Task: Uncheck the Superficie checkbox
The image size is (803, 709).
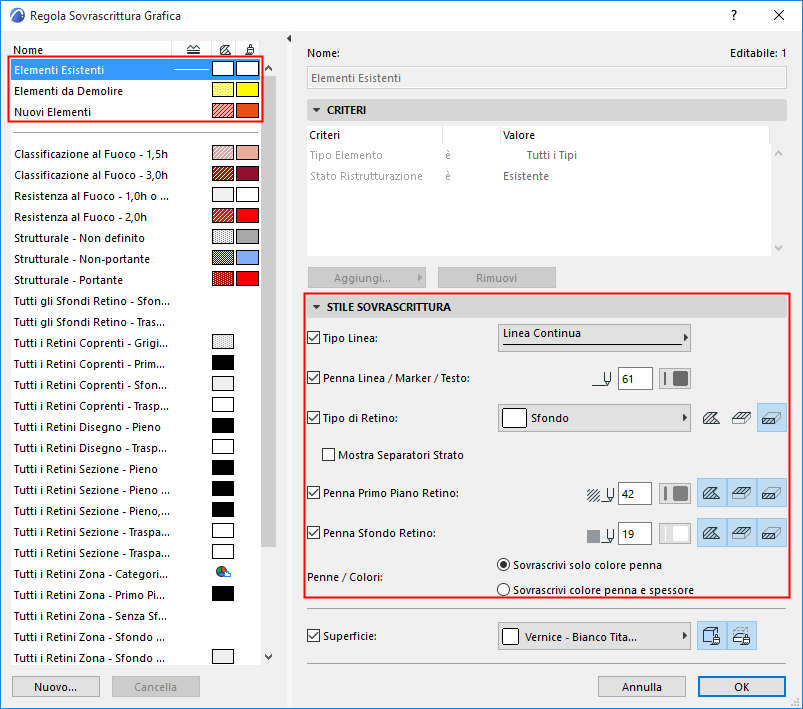Action: [x=313, y=636]
